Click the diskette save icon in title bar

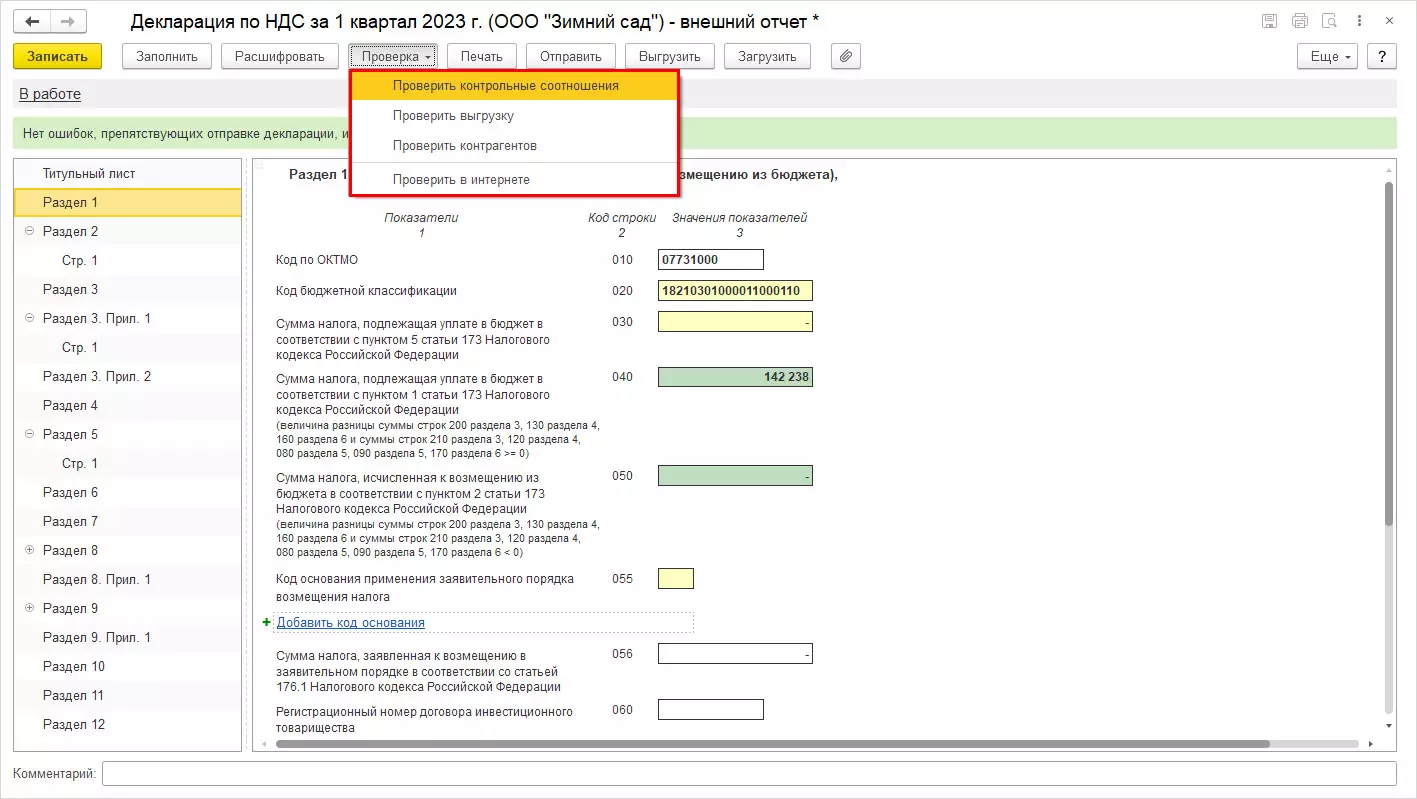click(1269, 21)
